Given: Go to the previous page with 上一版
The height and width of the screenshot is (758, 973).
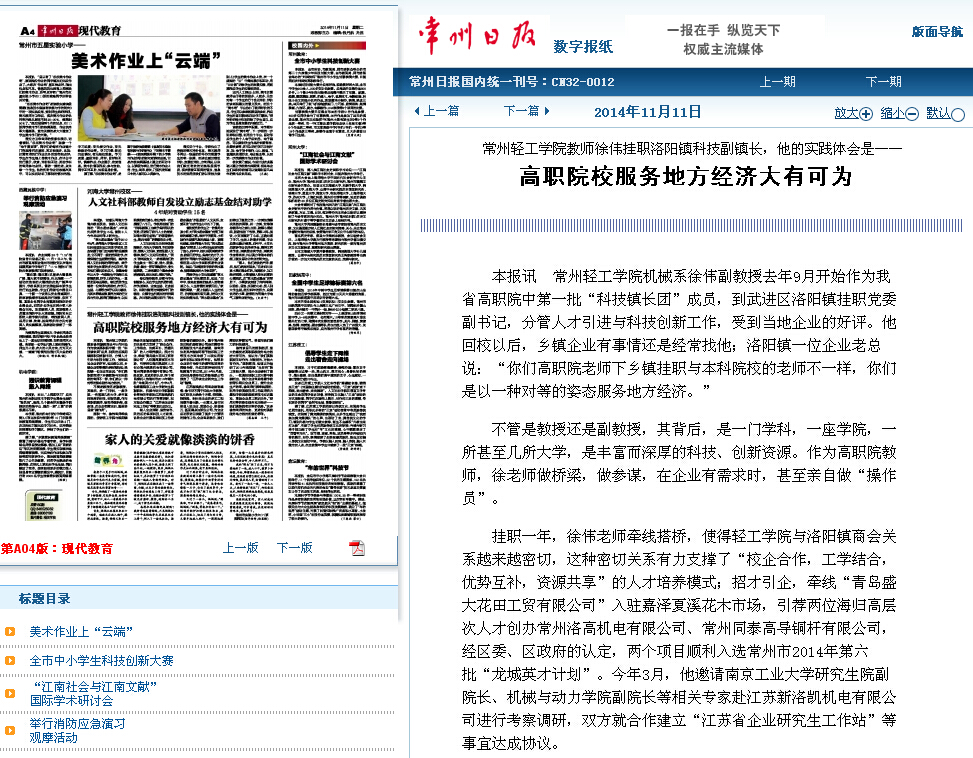Looking at the screenshot, I should click(x=240, y=548).
